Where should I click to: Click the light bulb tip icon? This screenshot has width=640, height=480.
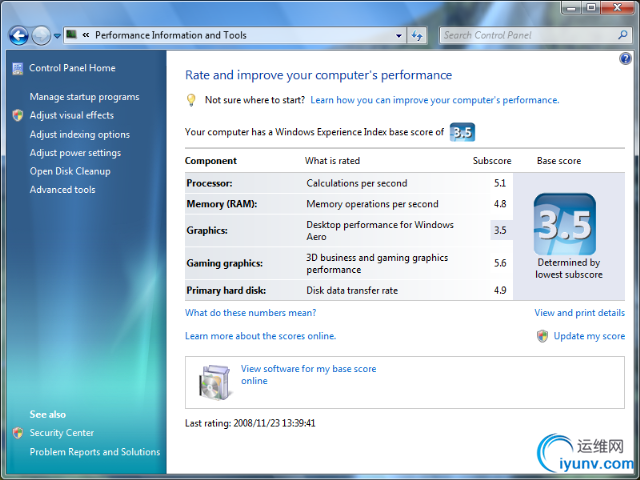click(x=191, y=100)
